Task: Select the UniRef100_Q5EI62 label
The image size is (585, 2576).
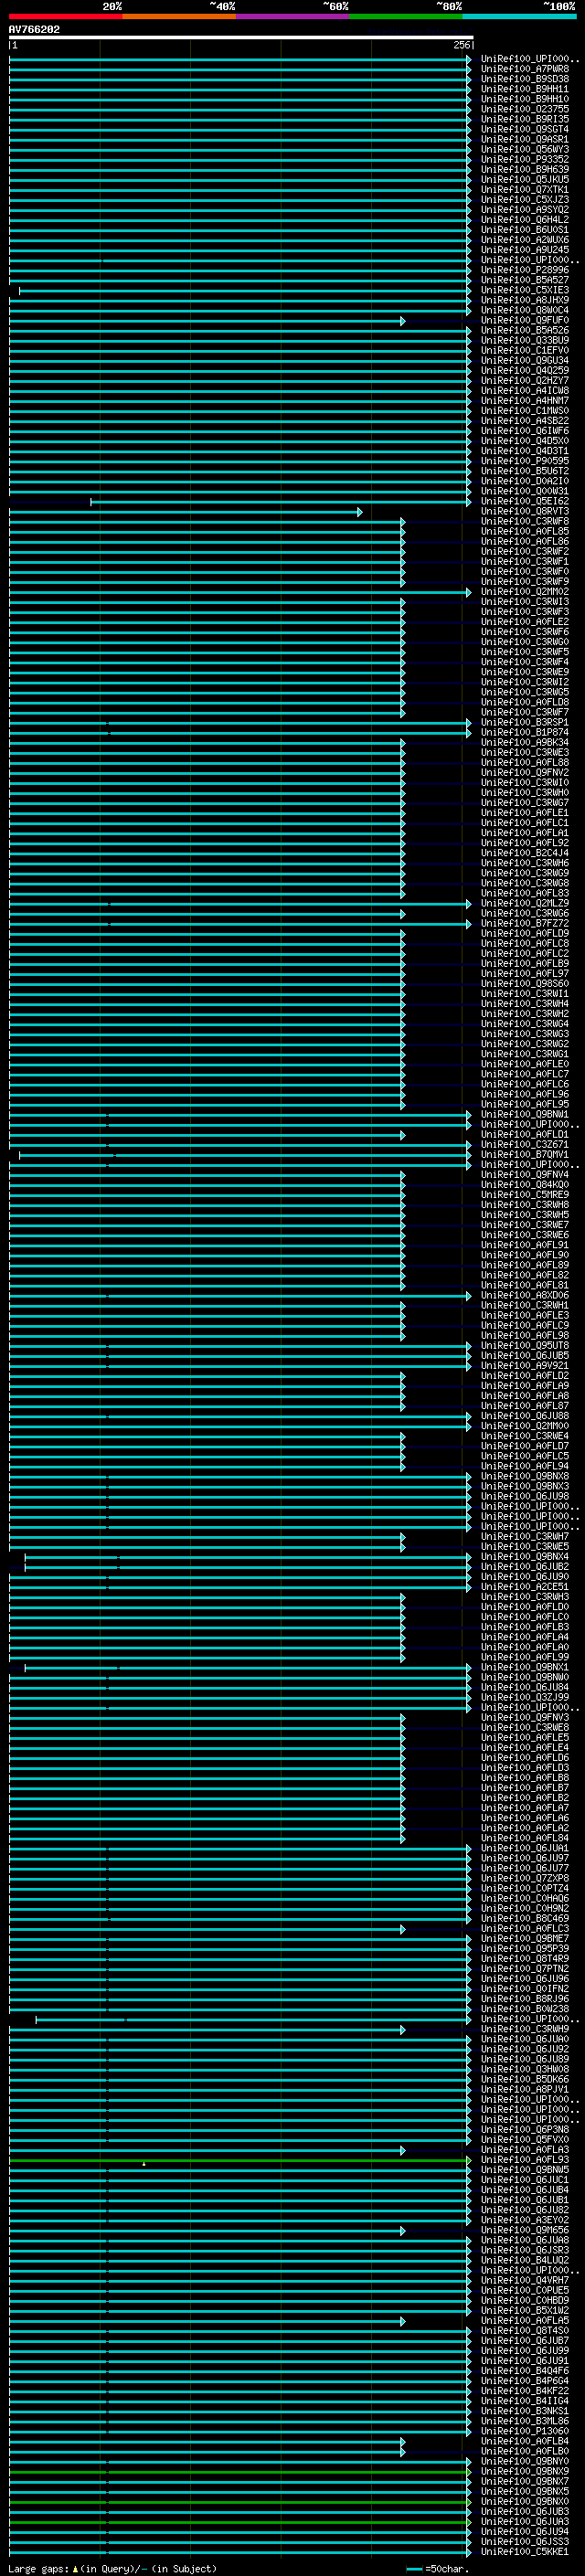Action: (524, 501)
